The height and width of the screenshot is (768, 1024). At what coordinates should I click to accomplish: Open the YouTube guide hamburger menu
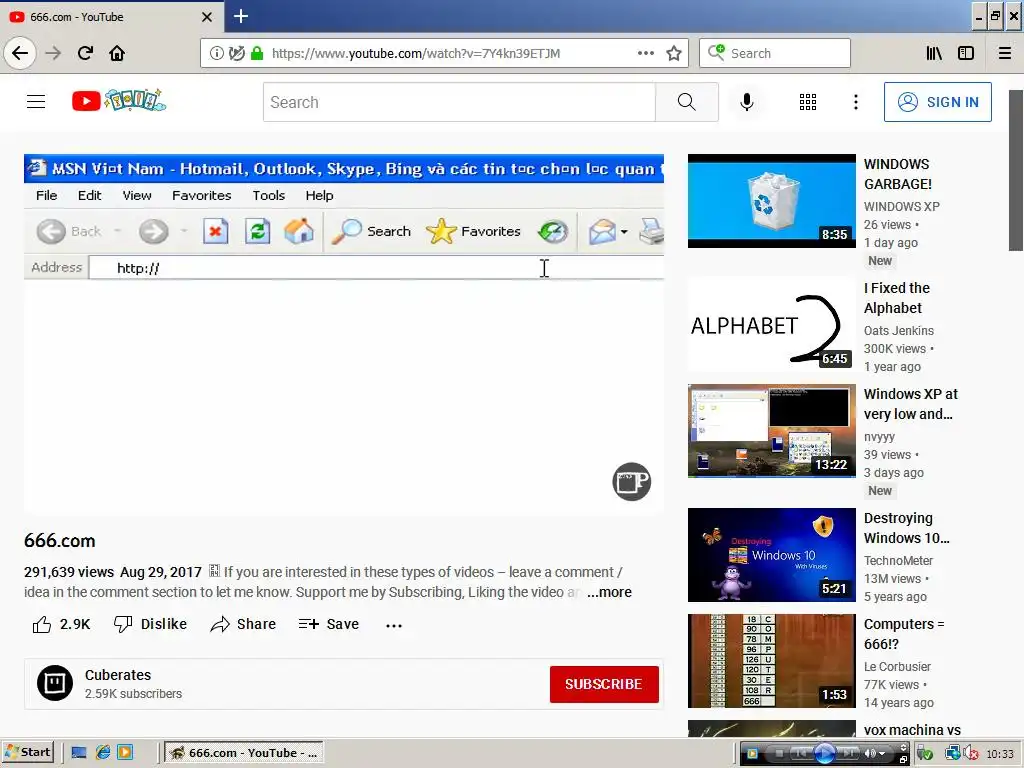pyautogui.click(x=36, y=102)
